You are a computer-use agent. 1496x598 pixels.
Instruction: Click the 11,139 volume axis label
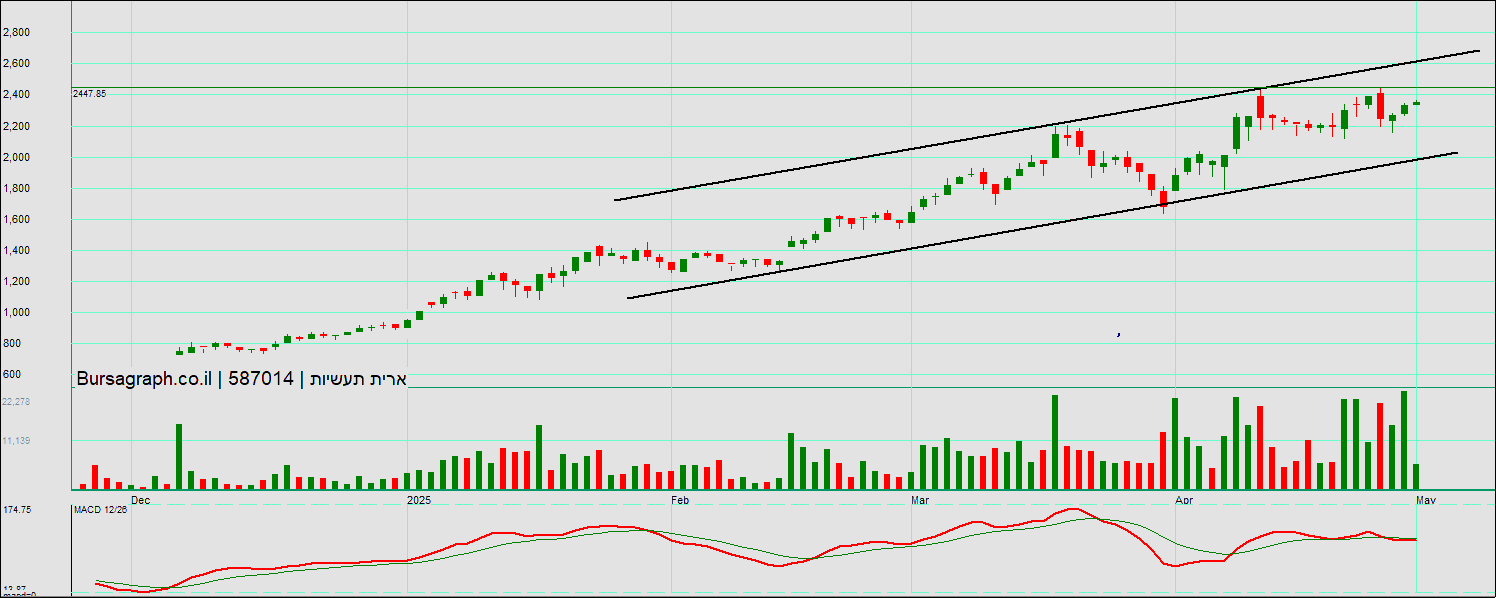click(x=18, y=441)
